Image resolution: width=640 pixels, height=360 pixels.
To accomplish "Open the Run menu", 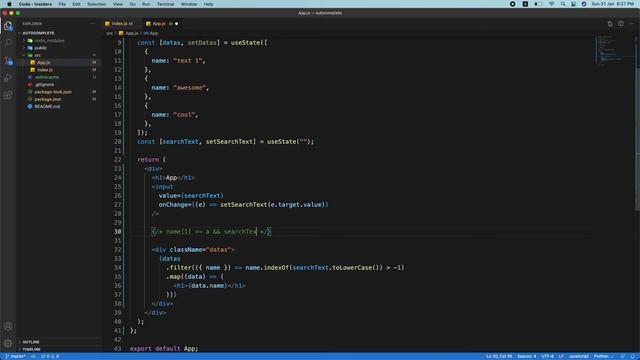I will [x=146, y=4].
